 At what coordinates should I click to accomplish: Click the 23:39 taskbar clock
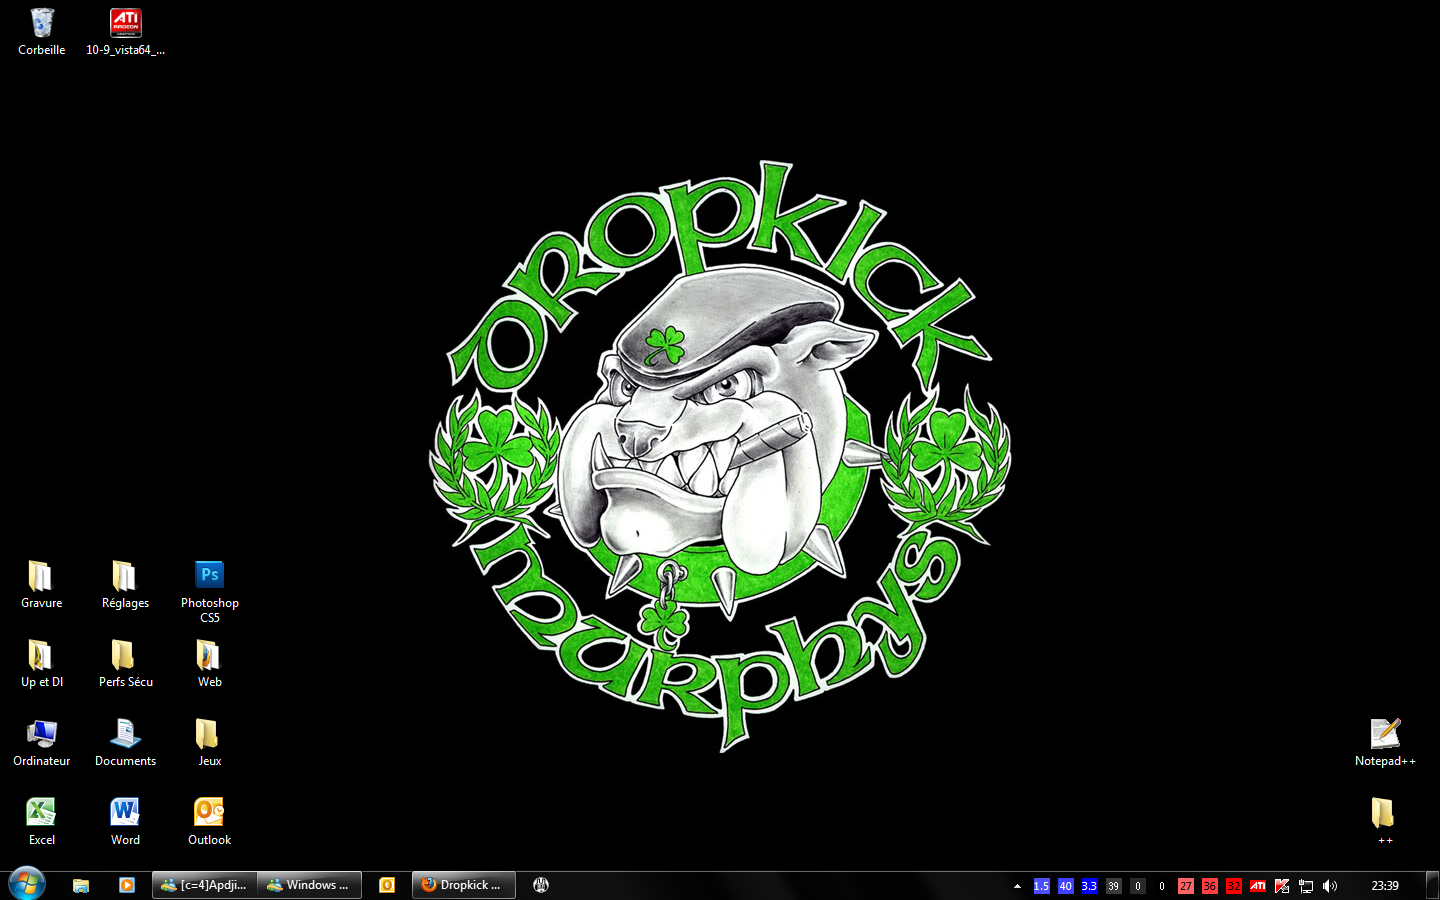(x=1385, y=886)
